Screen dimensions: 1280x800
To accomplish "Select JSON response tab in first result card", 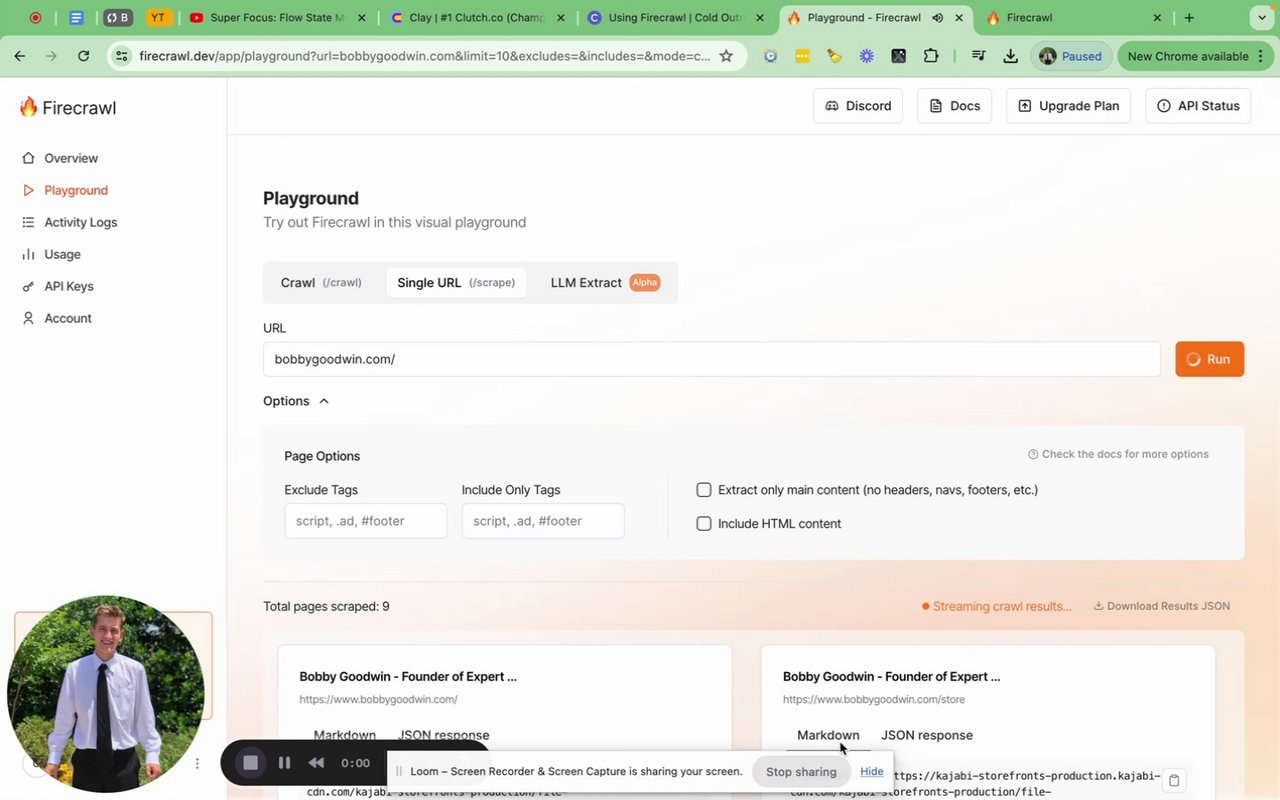I will (x=444, y=735).
